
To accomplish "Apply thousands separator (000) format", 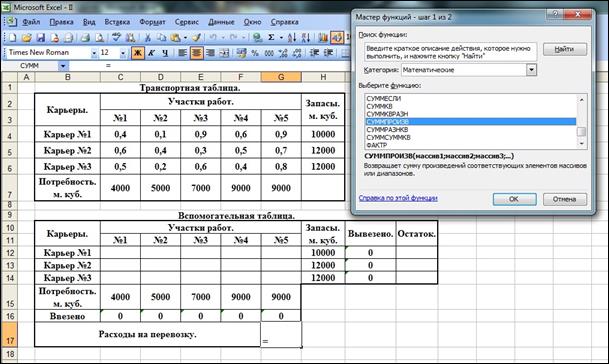I will click(269, 52).
